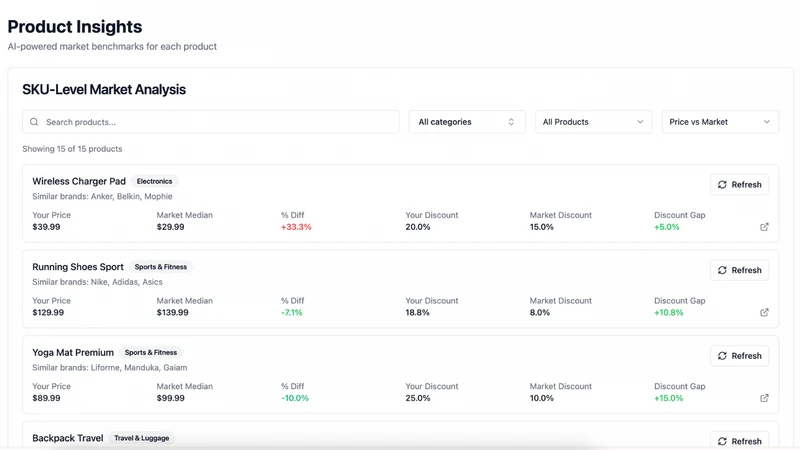Image resolution: width=800 pixels, height=450 pixels.
Task: Select the Wireless Charger Pad title
Action: tap(79, 181)
